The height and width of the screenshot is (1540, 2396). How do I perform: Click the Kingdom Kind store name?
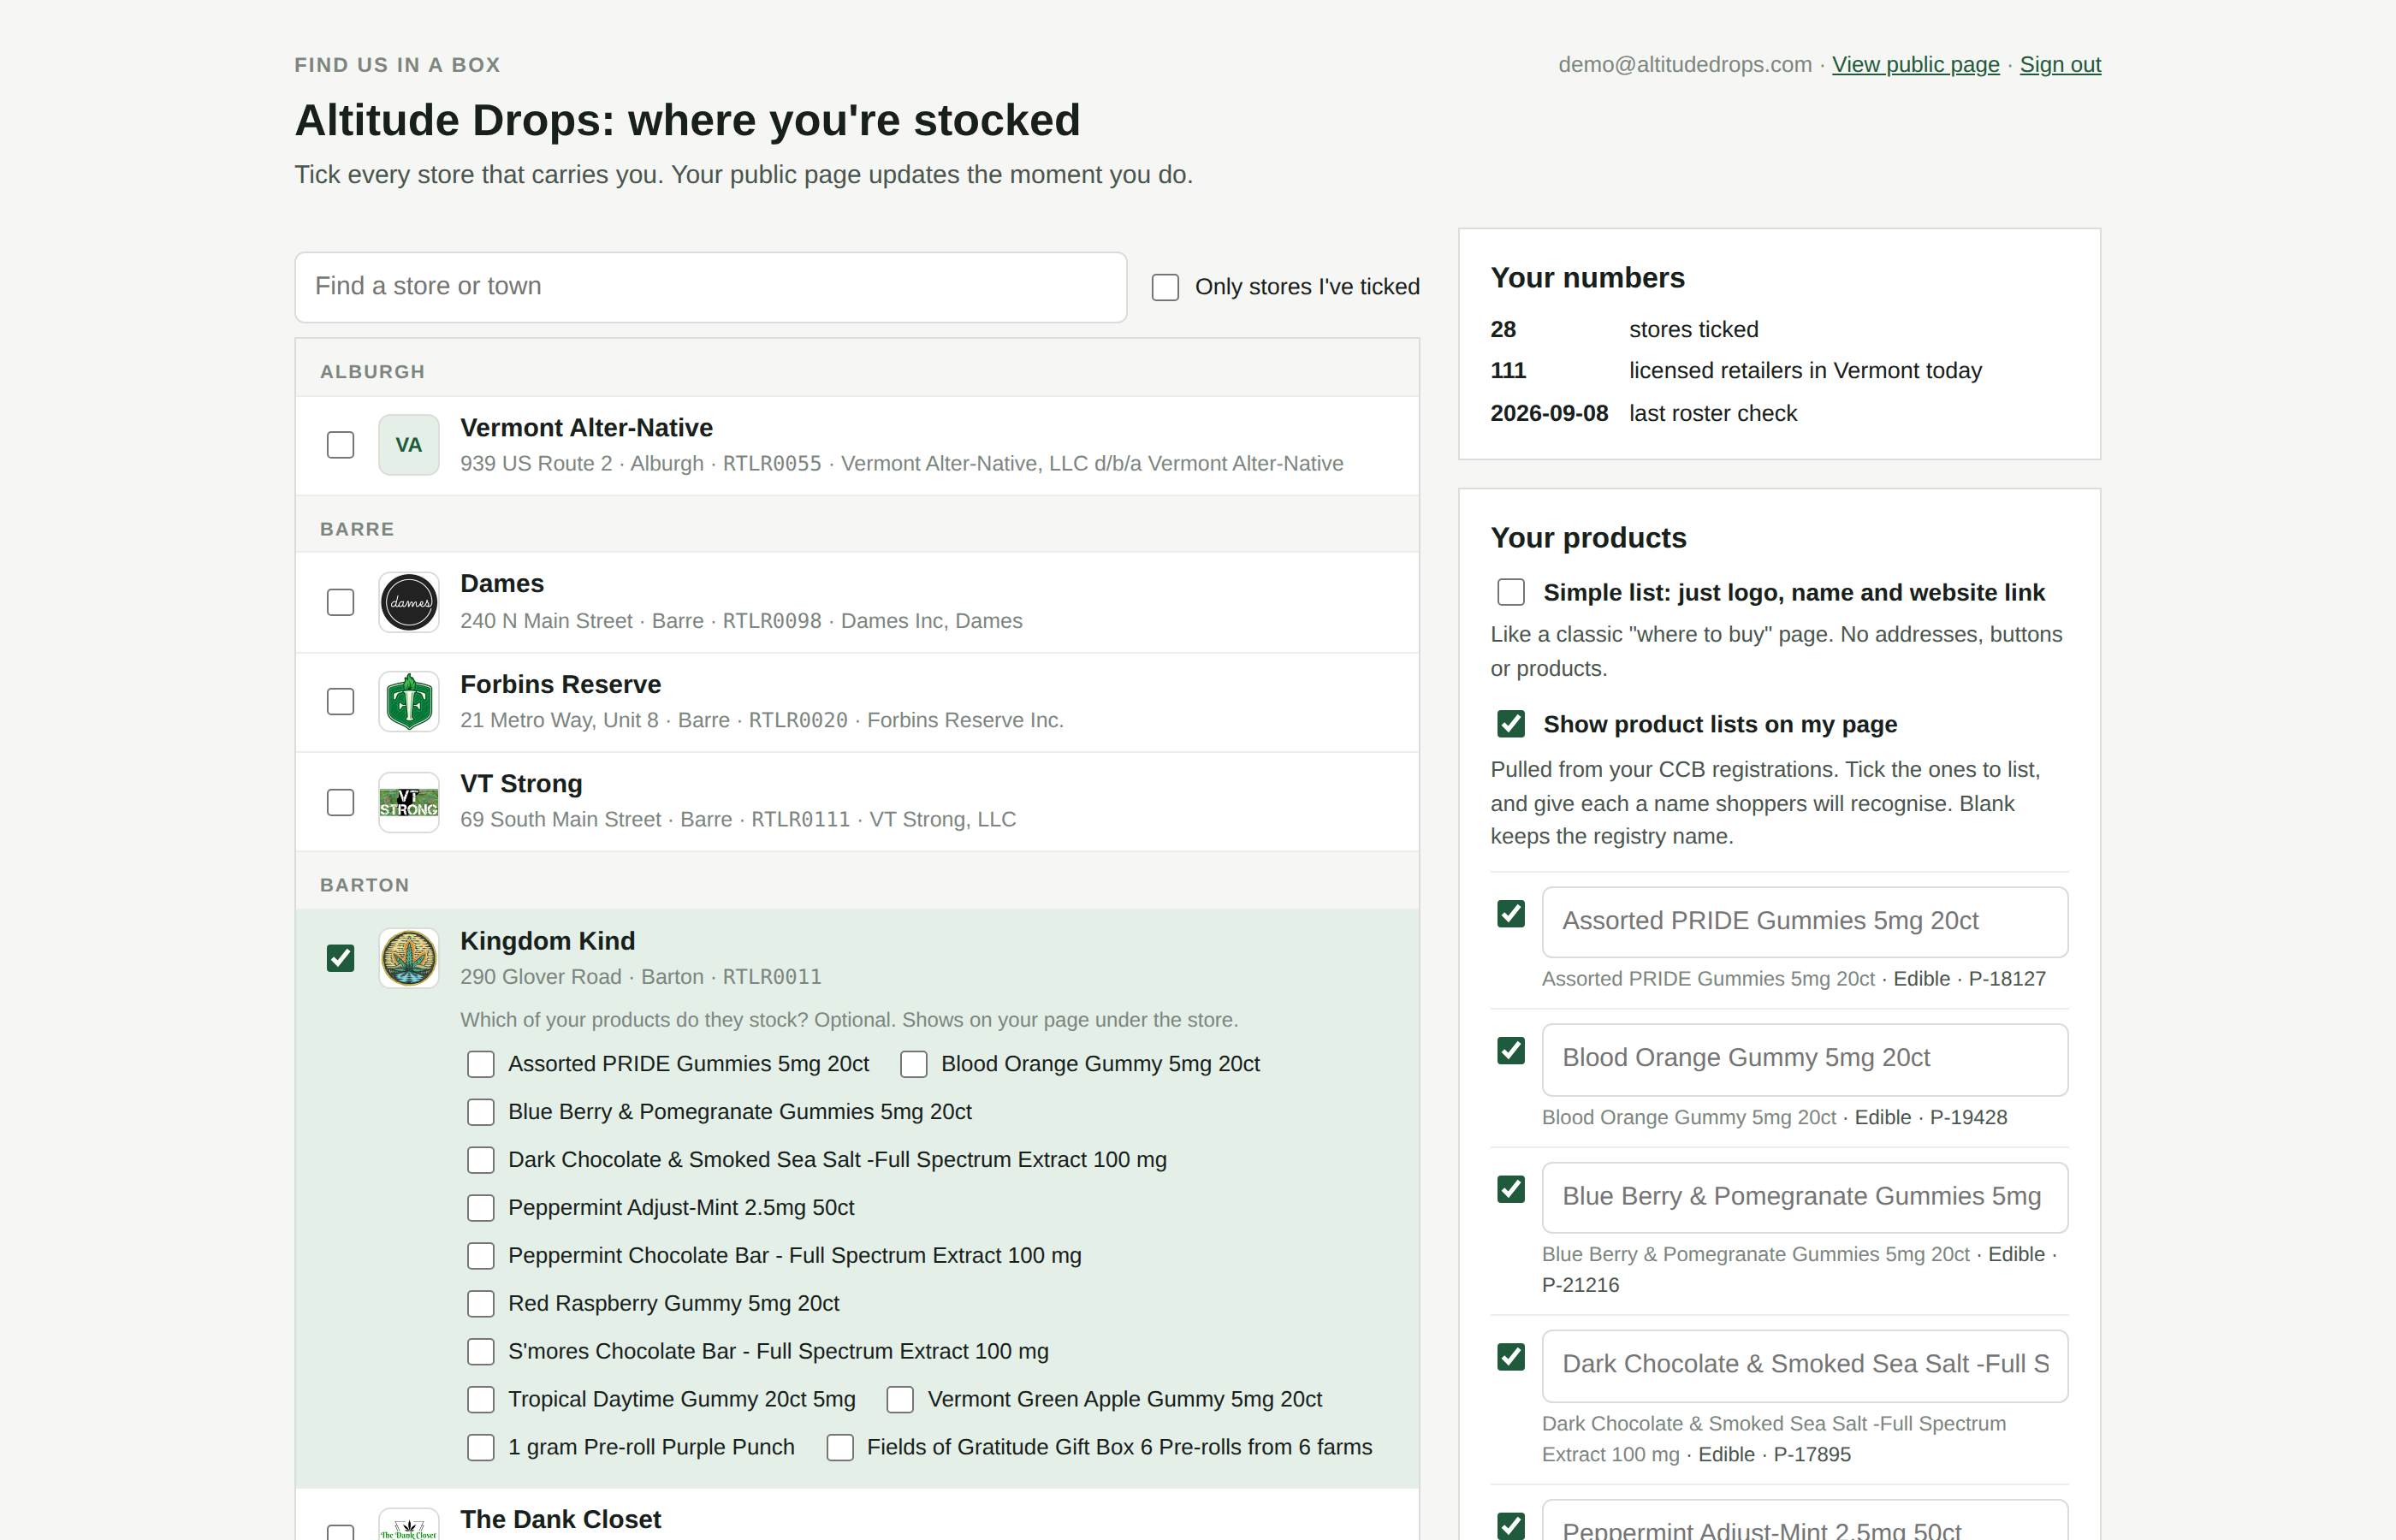pos(547,941)
